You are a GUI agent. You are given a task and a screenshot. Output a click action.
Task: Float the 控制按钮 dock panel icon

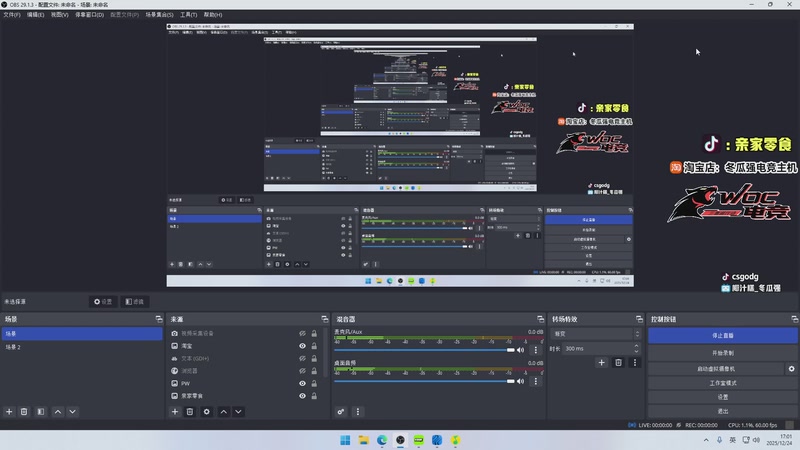click(x=794, y=319)
